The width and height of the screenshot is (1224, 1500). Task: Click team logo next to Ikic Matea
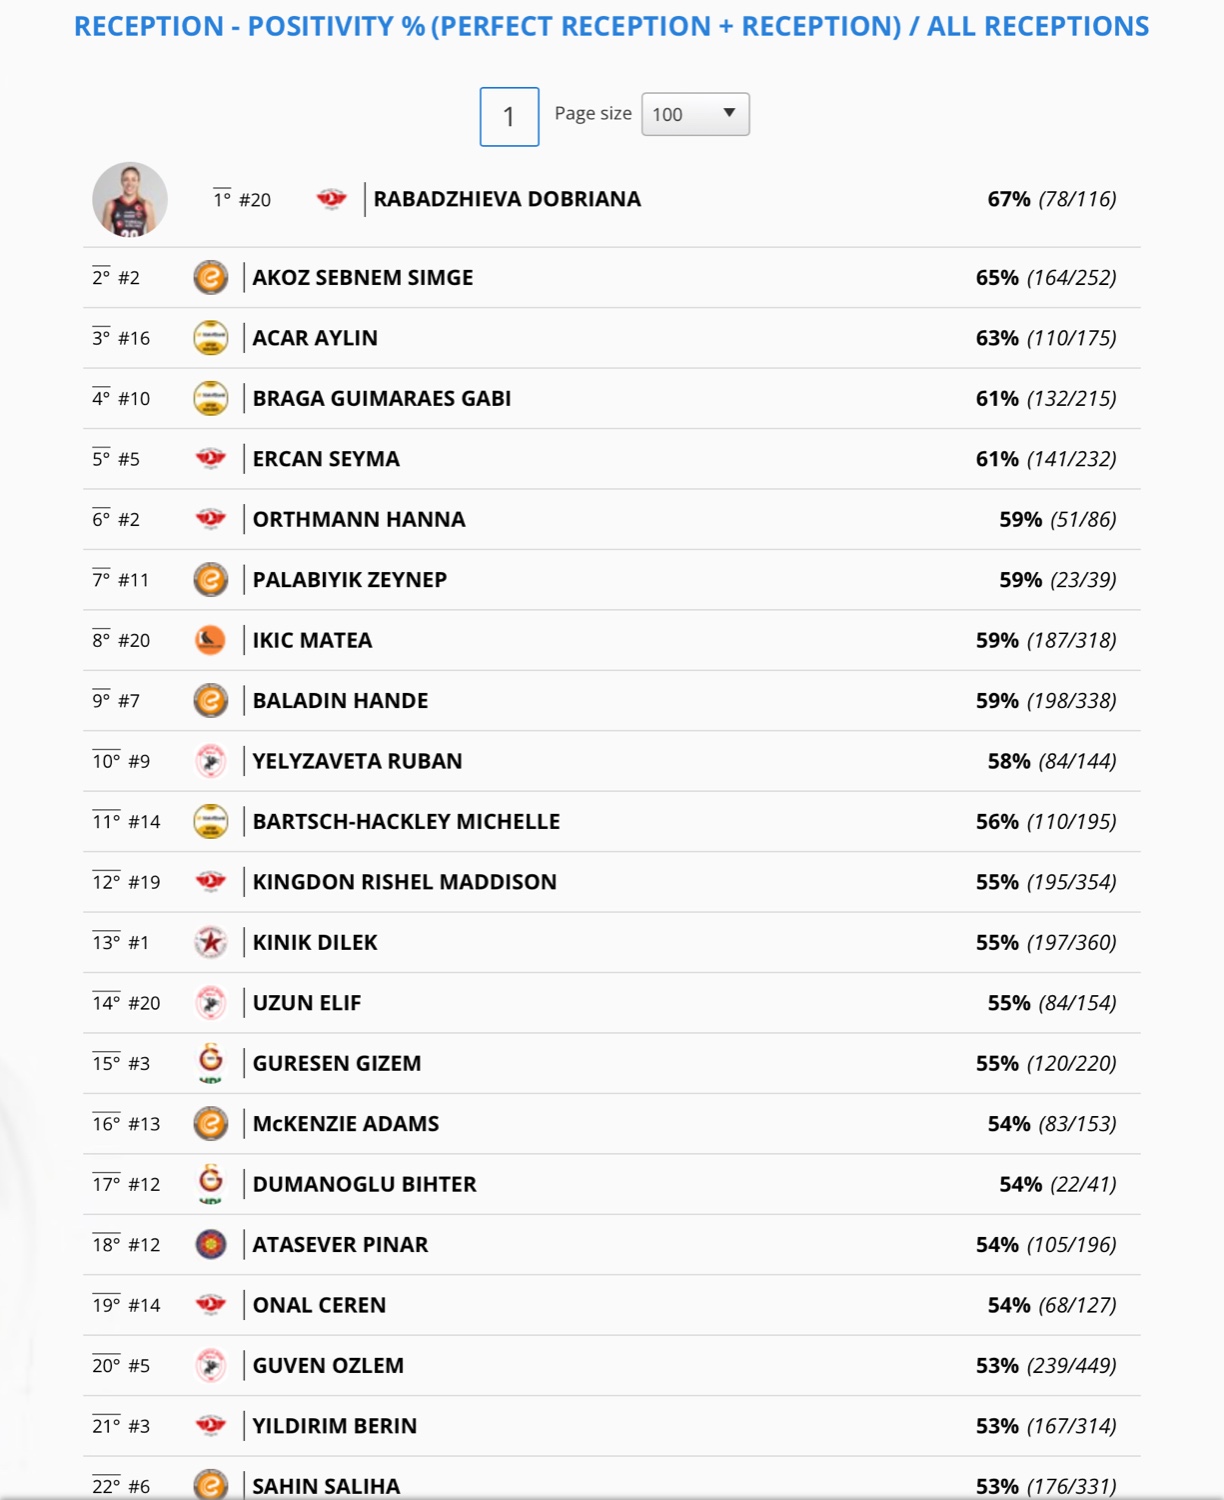(x=210, y=640)
